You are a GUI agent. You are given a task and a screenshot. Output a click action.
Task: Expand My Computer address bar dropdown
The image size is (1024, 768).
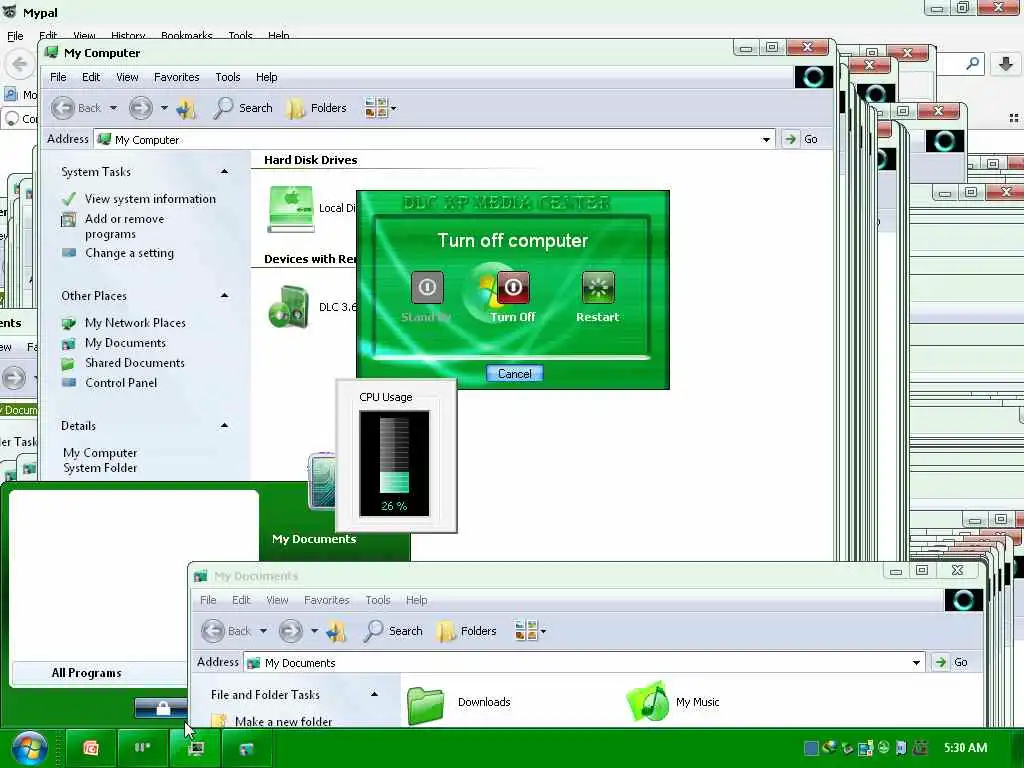pyautogui.click(x=766, y=139)
